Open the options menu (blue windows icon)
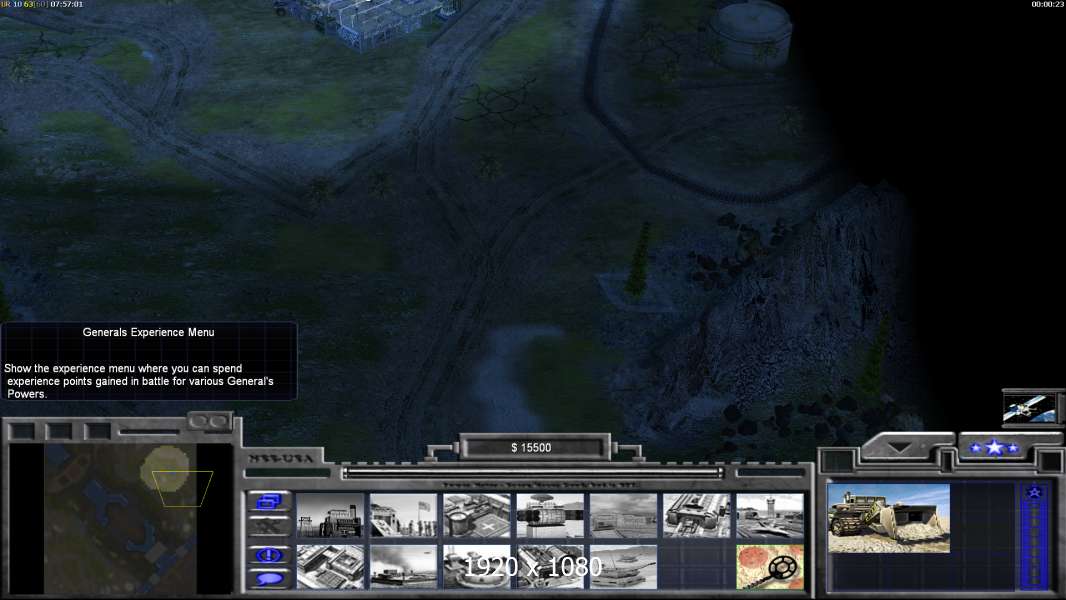Viewport: 1066px width, 600px height. (269, 501)
